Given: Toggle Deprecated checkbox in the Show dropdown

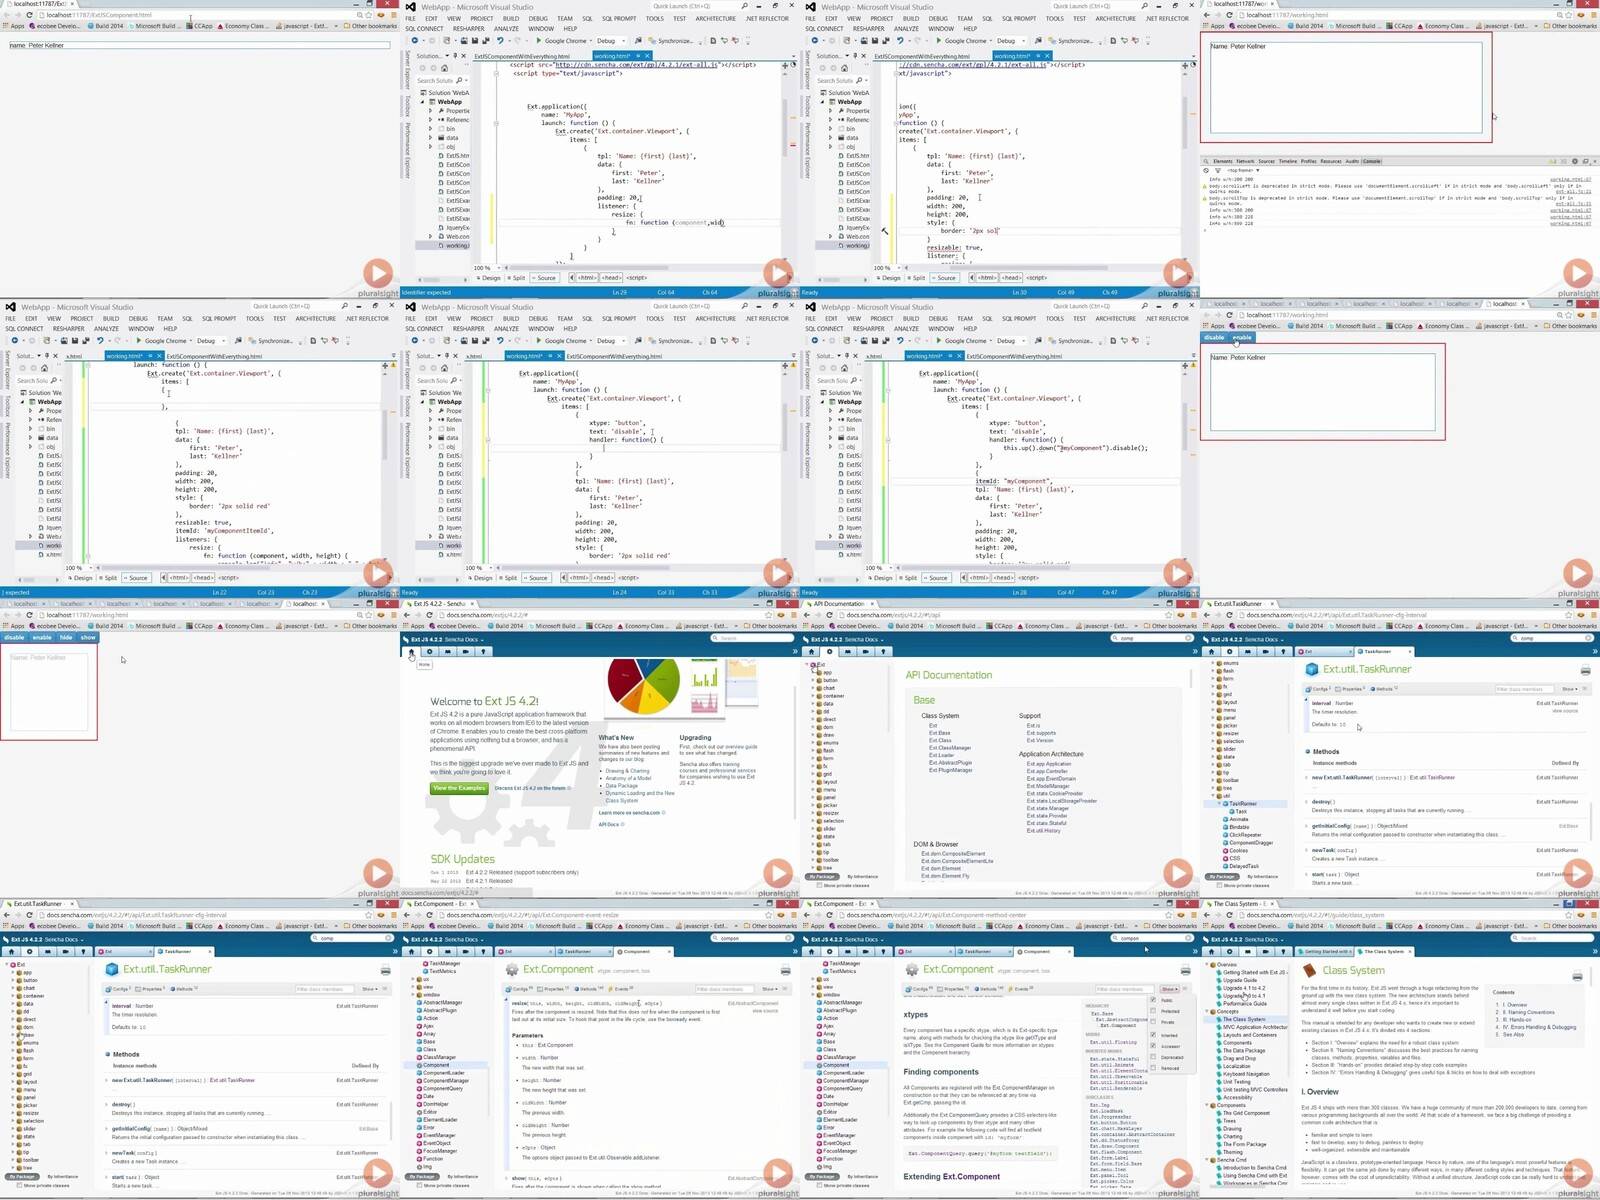Looking at the screenshot, I should tap(1155, 1057).
